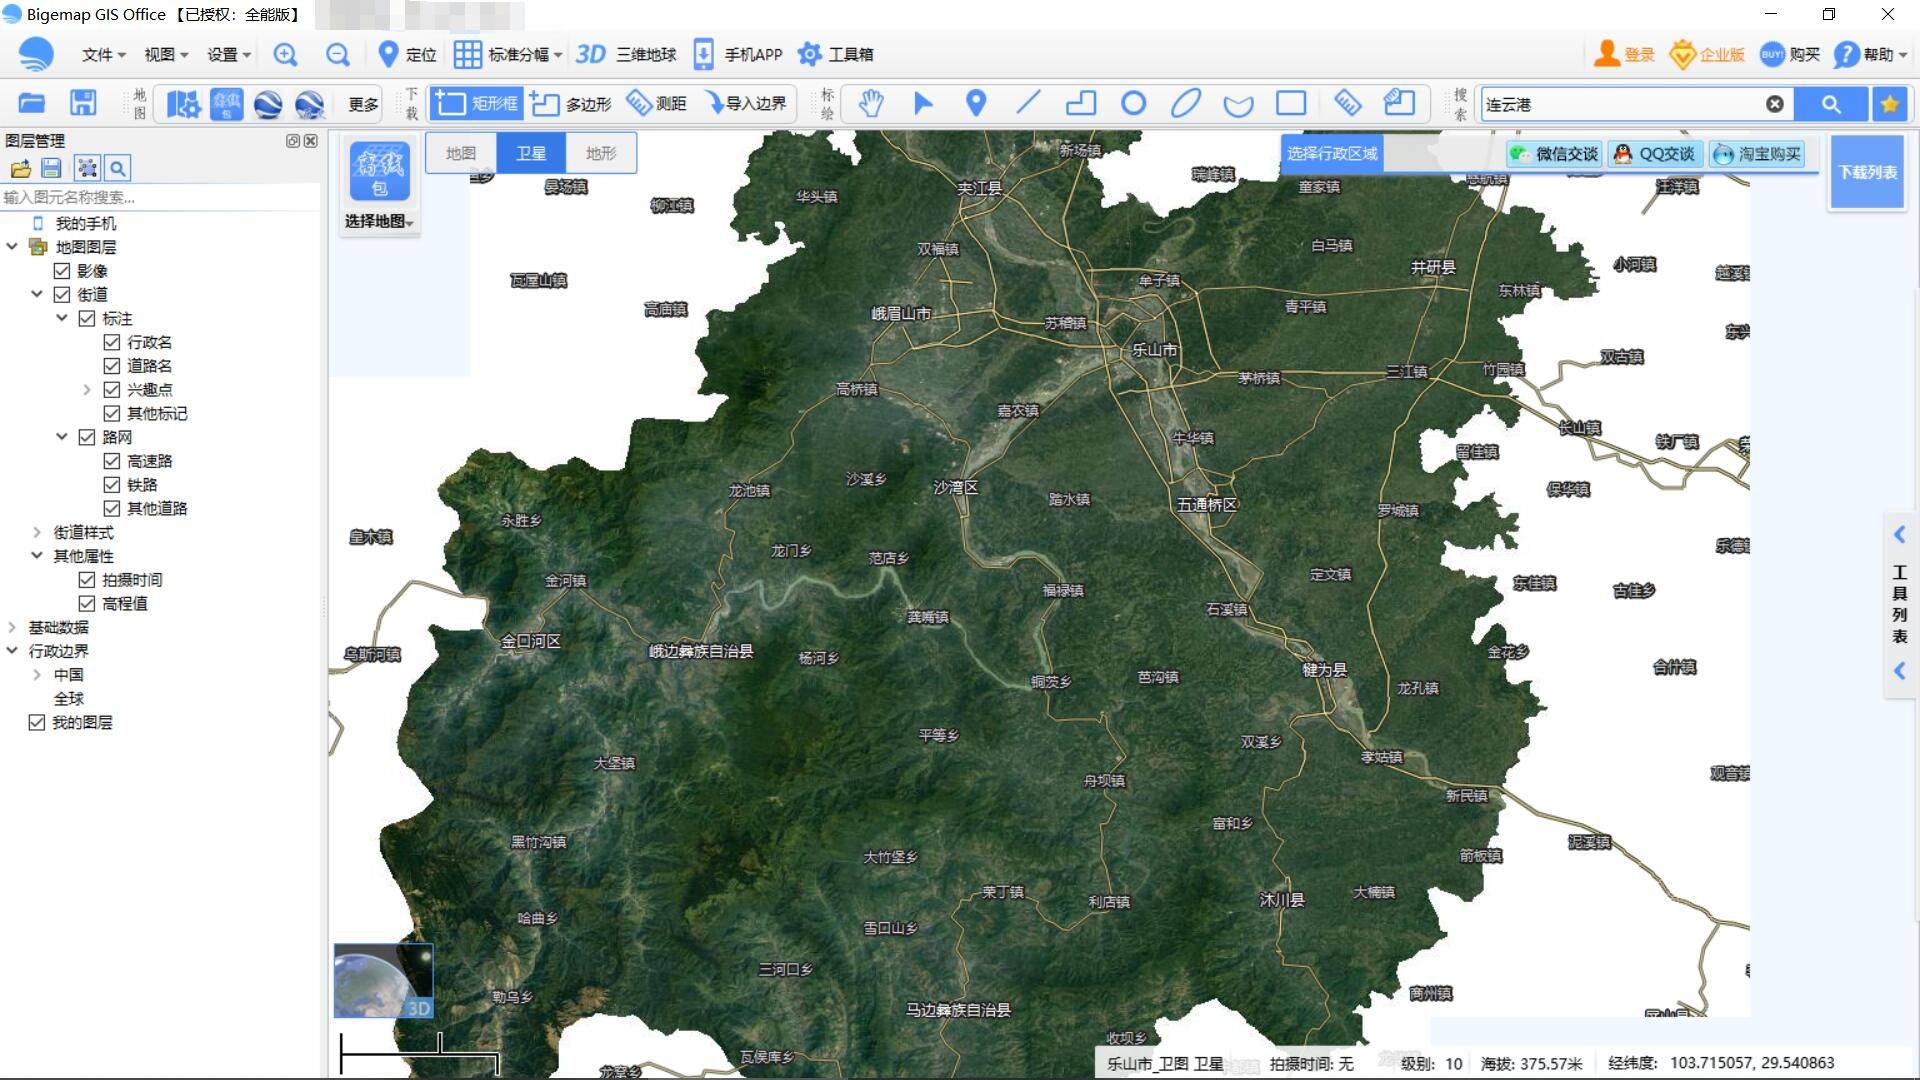
Task: Open the QQ交谈 link
Action: coord(1655,154)
